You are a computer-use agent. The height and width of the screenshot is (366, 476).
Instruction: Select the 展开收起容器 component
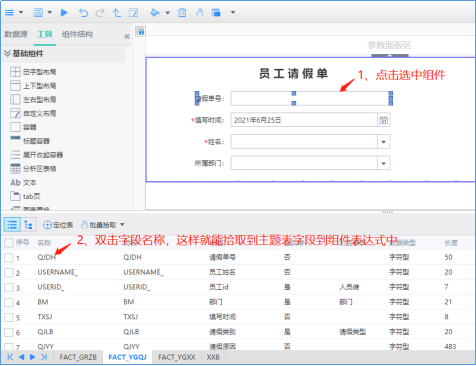pyautogui.click(x=37, y=155)
